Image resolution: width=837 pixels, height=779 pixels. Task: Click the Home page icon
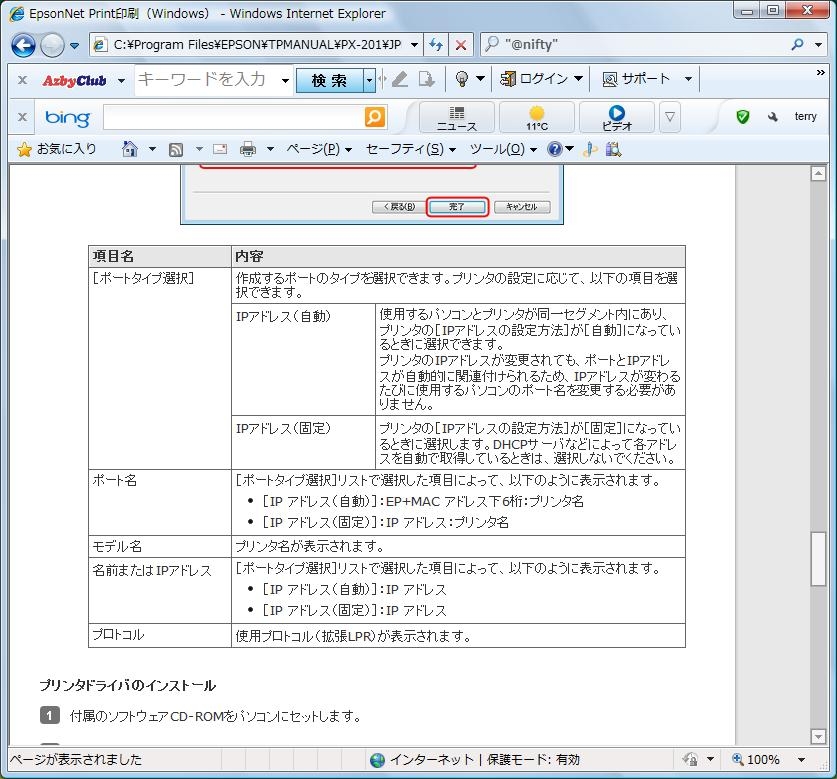129,149
